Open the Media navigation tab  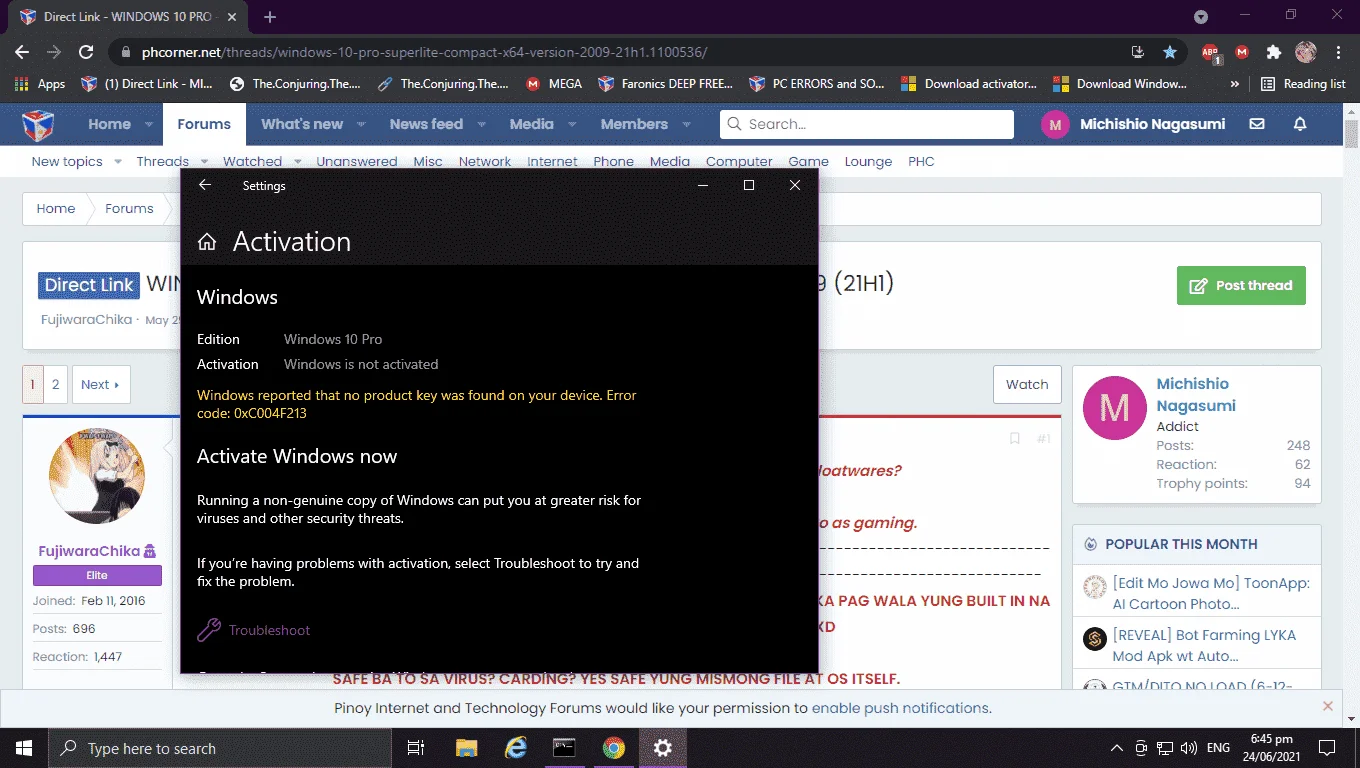pyautogui.click(x=531, y=124)
